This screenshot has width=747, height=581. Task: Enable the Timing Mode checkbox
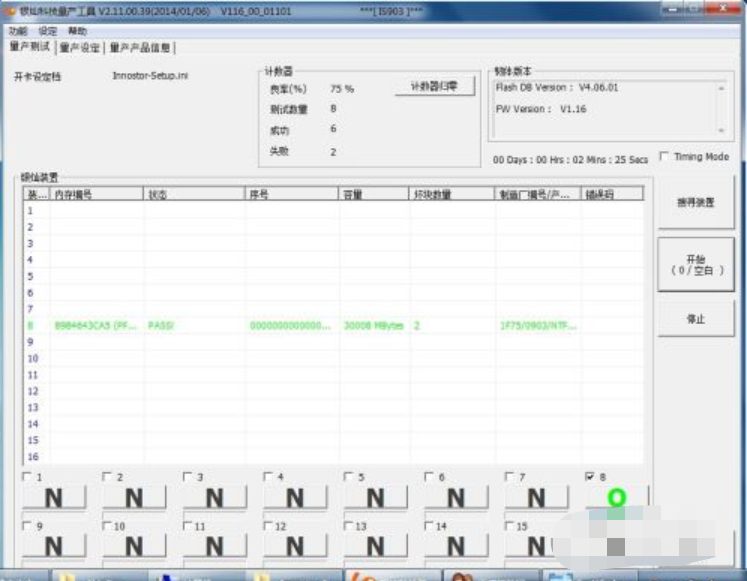click(x=664, y=157)
